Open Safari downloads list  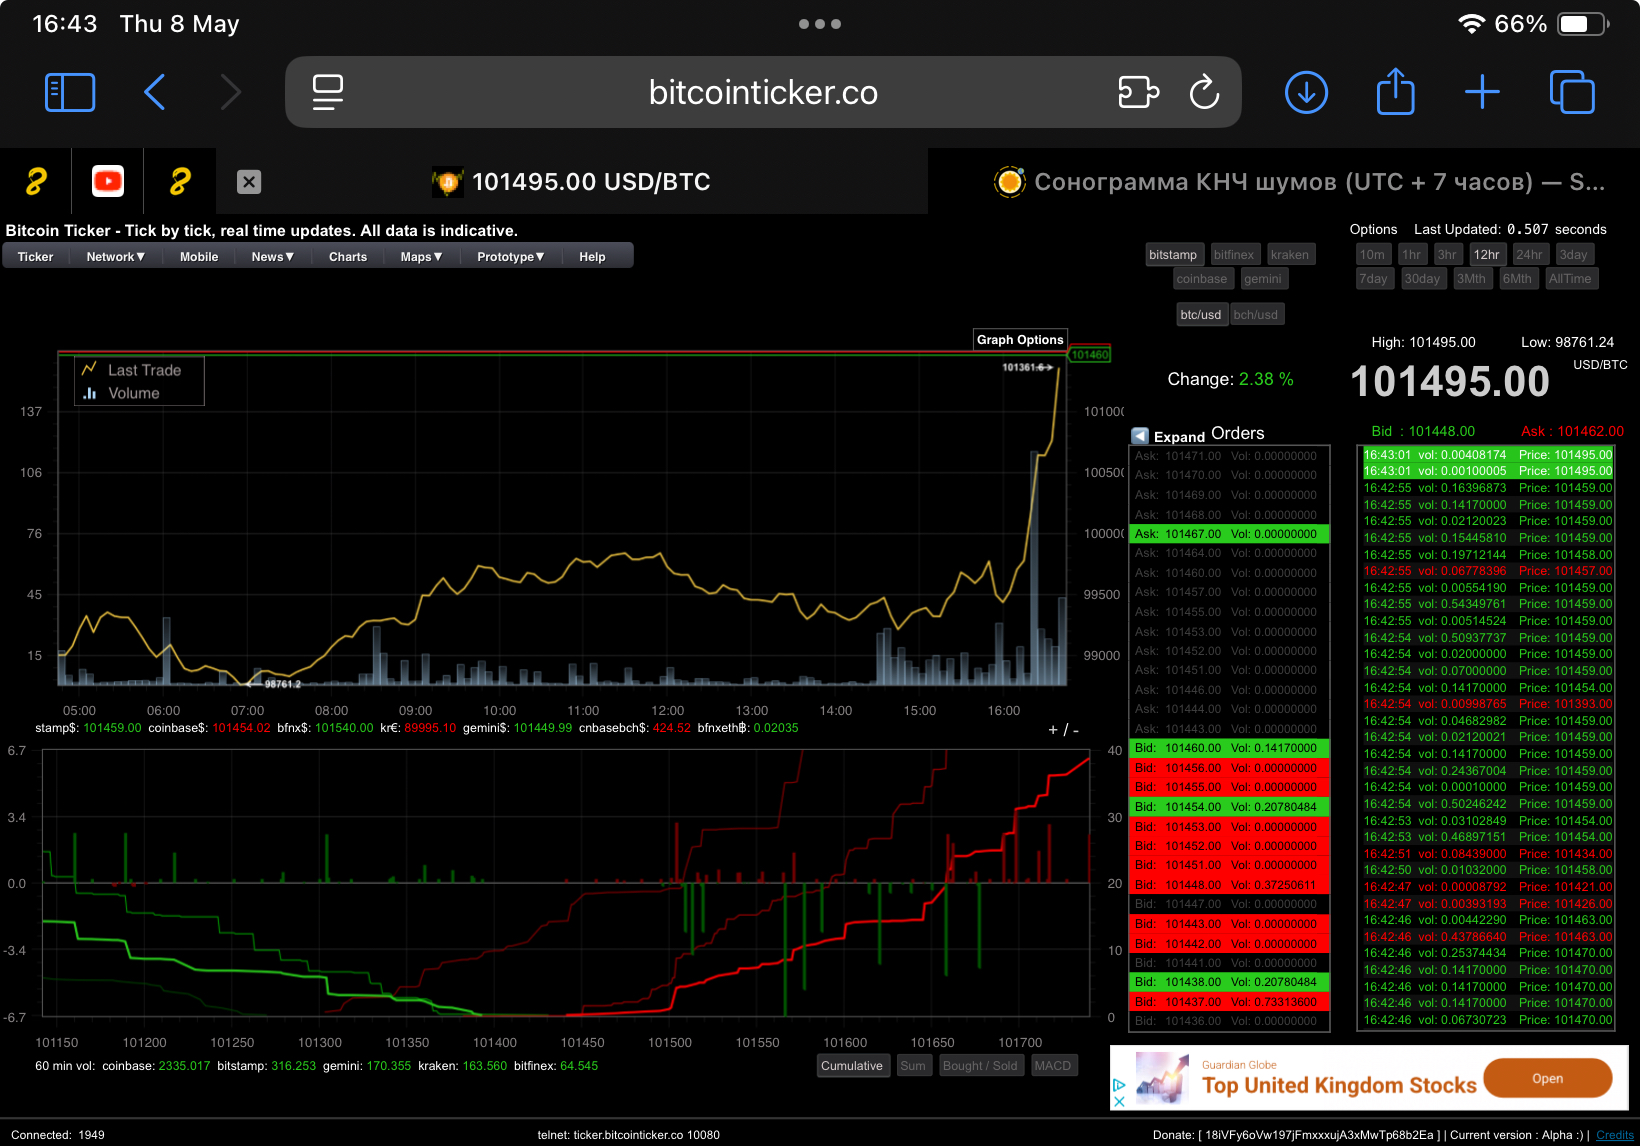[1306, 92]
